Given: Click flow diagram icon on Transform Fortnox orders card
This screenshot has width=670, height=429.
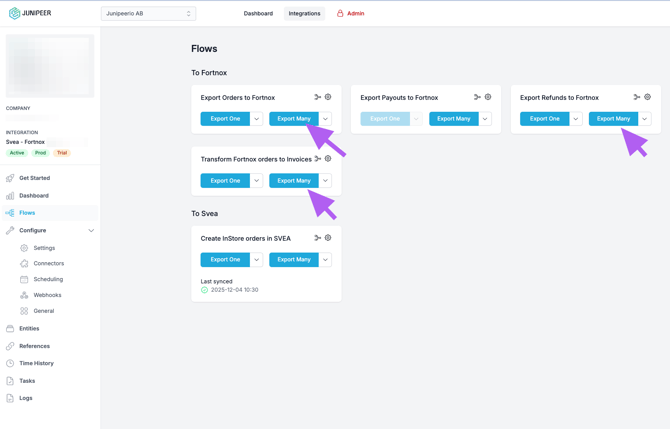Looking at the screenshot, I should [x=318, y=159].
